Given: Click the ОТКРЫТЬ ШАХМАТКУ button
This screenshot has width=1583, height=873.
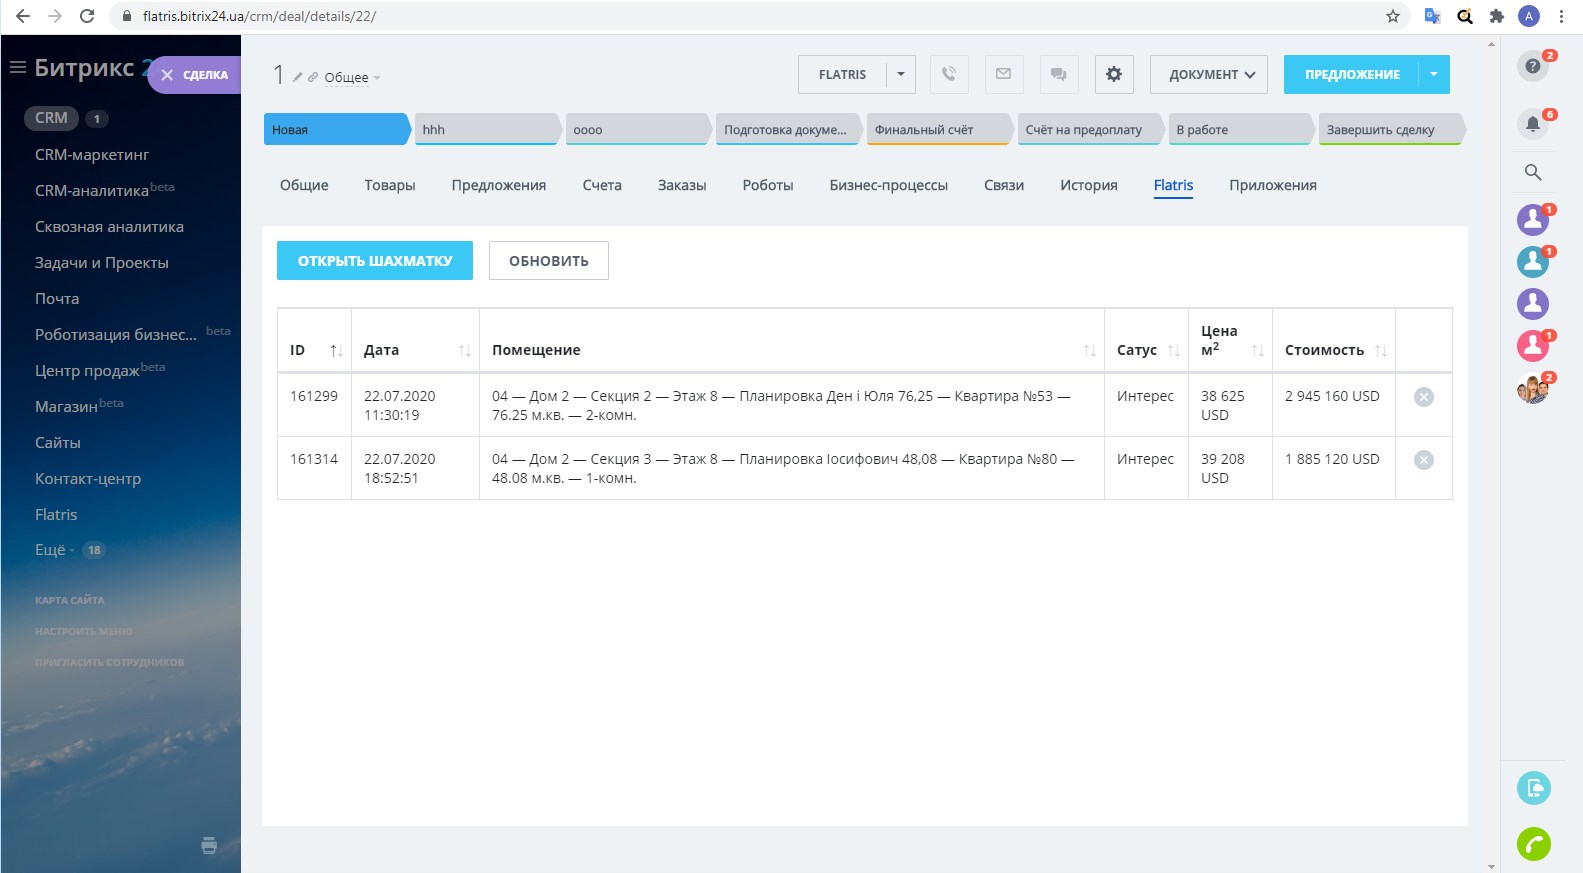Looking at the screenshot, I should click(x=375, y=261).
